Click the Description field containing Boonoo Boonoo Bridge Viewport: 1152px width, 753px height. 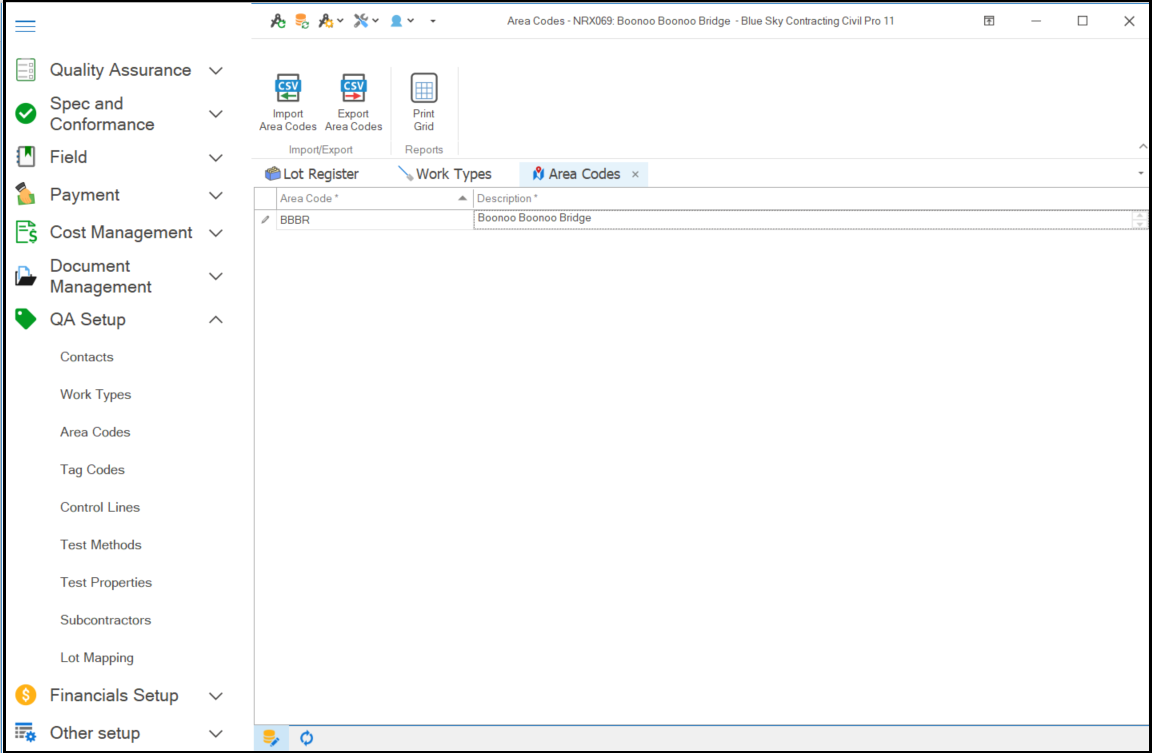(x=800, y=219)
